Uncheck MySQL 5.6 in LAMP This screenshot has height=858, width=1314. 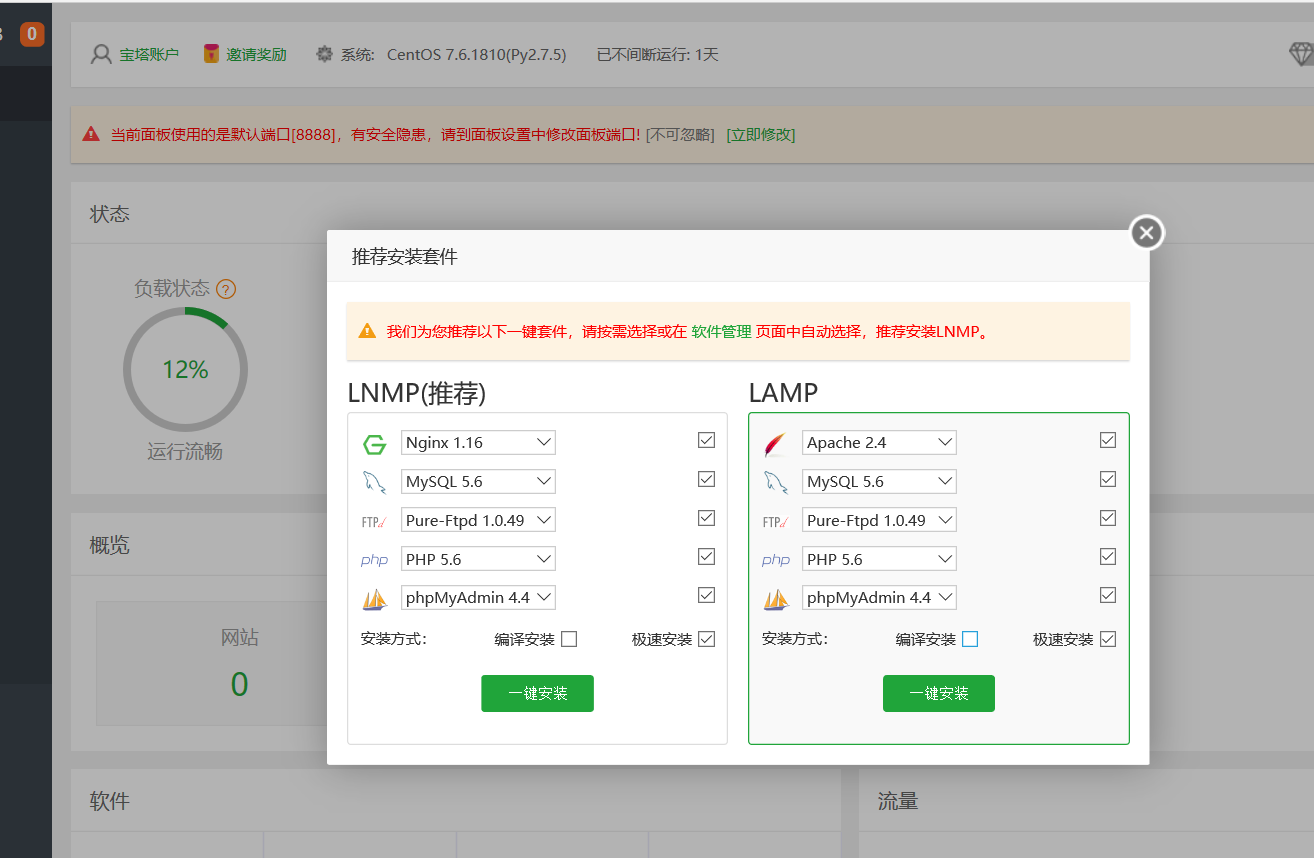click(1107, 479)
